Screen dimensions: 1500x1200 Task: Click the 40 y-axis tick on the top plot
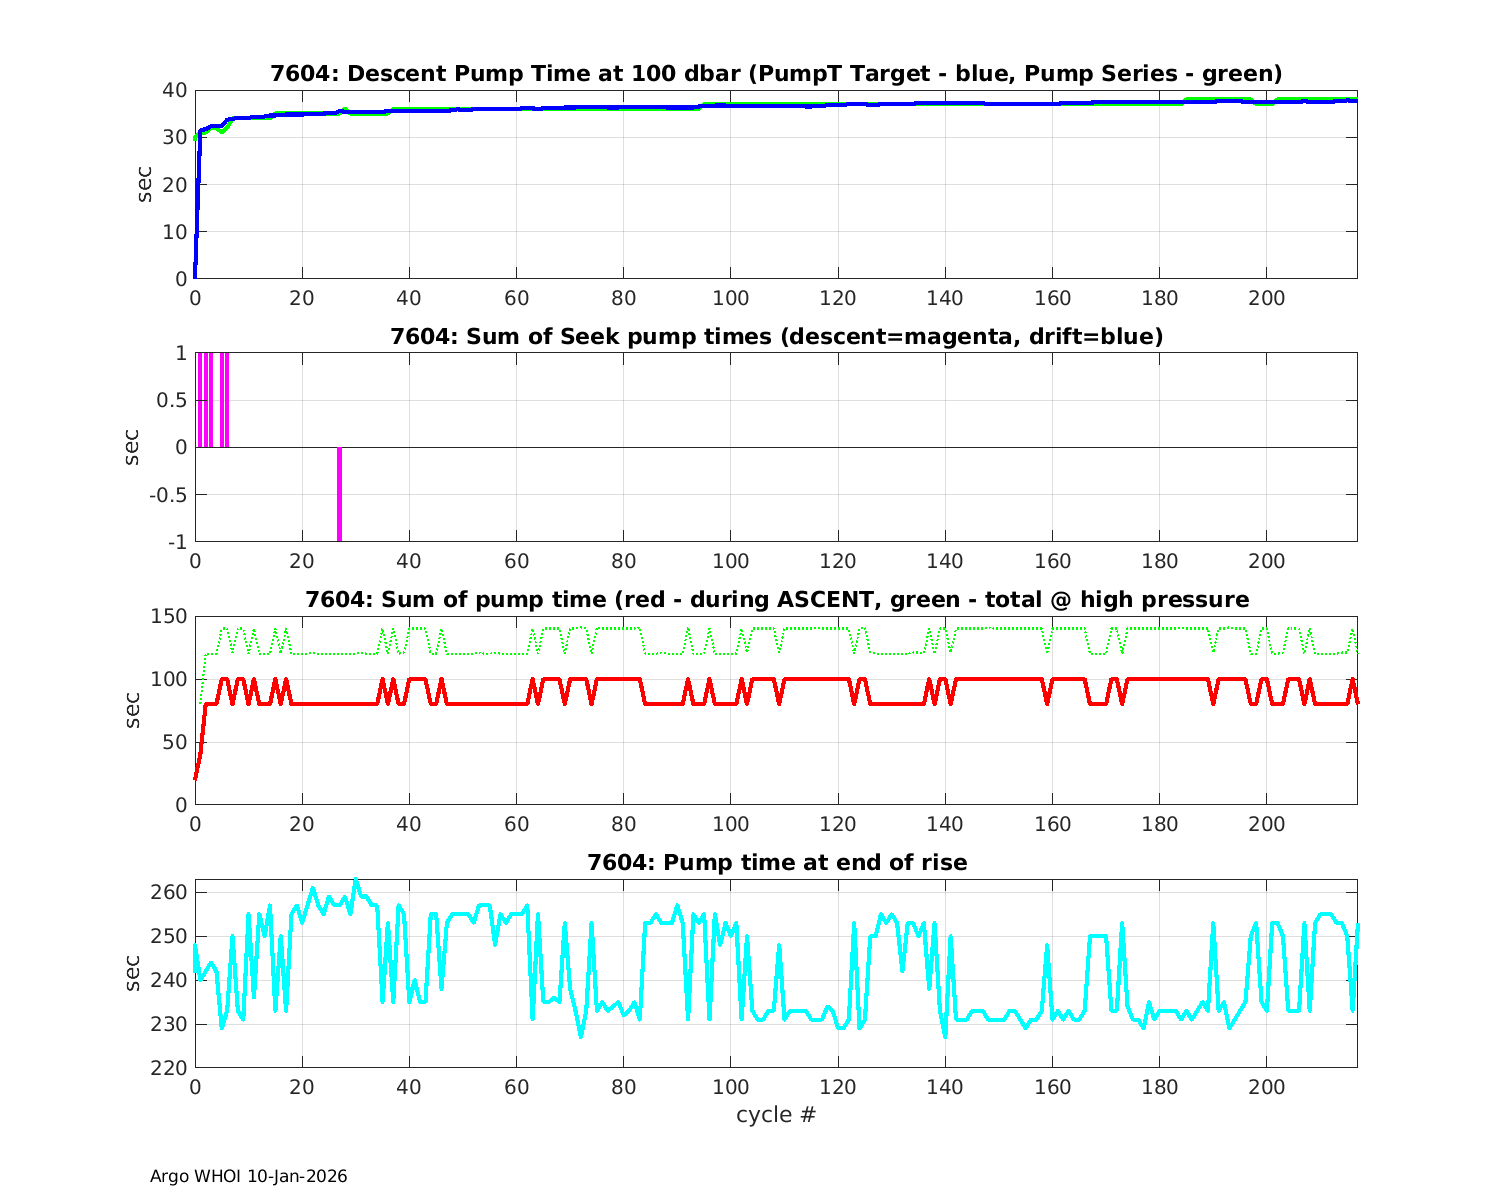coord(175,90)
